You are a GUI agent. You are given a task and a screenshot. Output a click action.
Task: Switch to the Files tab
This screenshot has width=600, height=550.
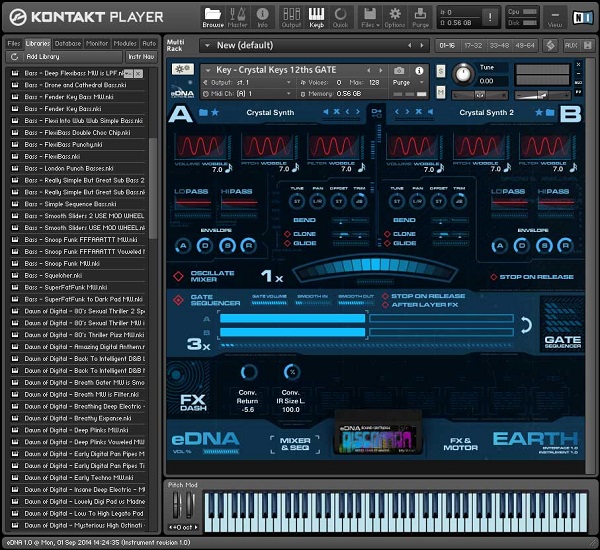coord(14,44)
